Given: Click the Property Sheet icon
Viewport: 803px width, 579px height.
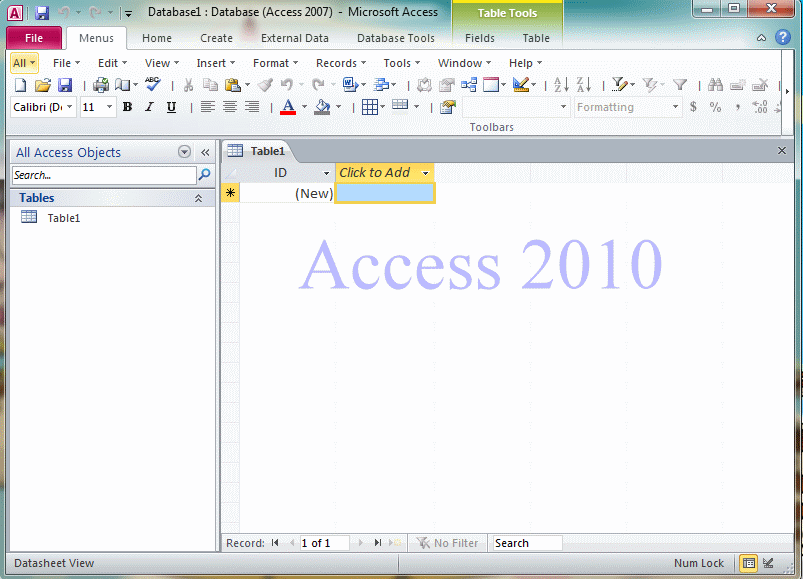Looking at the screenshot, I should pyautogui.click(x=448, y=107).
